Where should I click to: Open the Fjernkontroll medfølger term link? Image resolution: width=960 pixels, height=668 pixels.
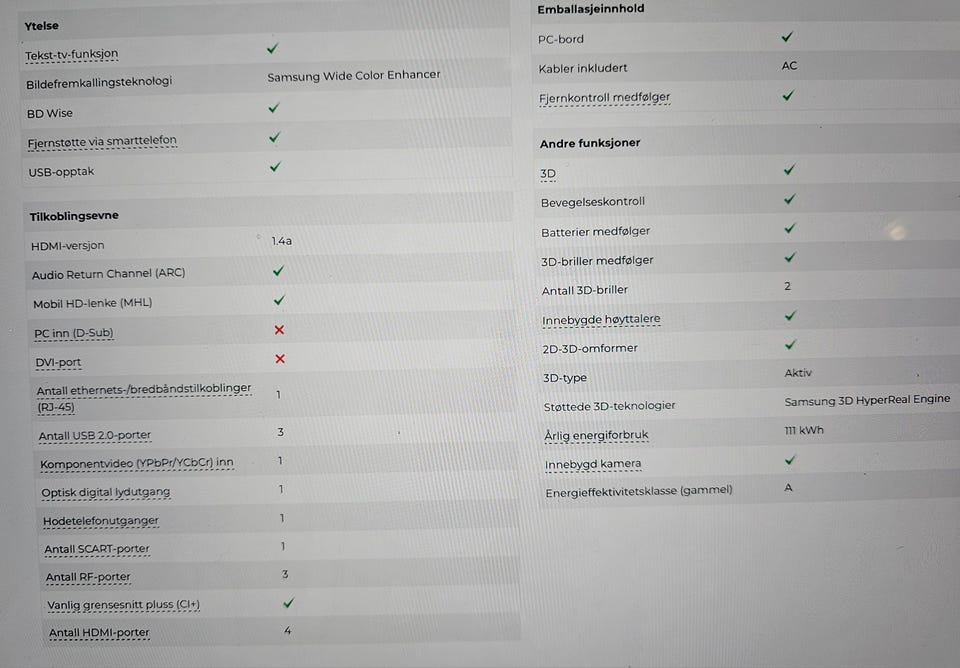tap(604, 97)
